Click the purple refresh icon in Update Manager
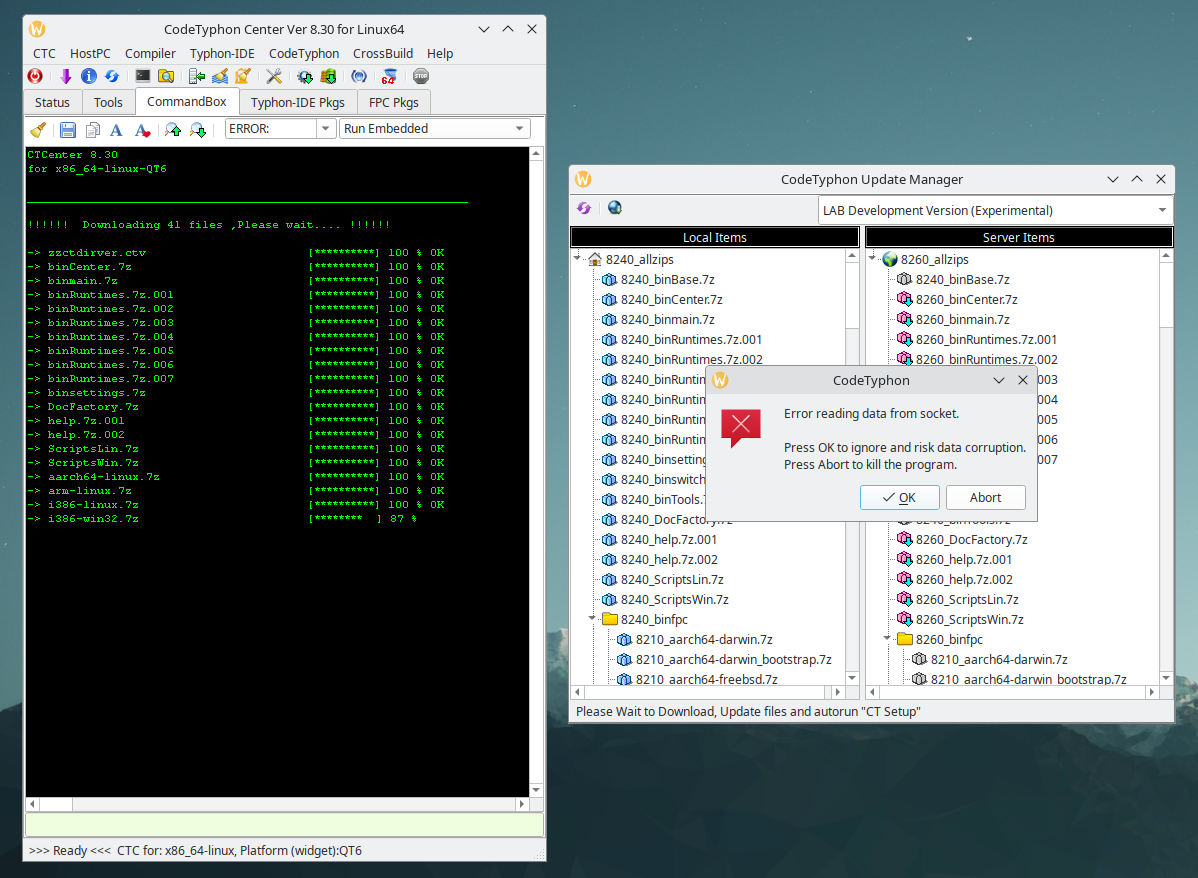The width and height of the screenshot is (1198, 878). (584, 208)
